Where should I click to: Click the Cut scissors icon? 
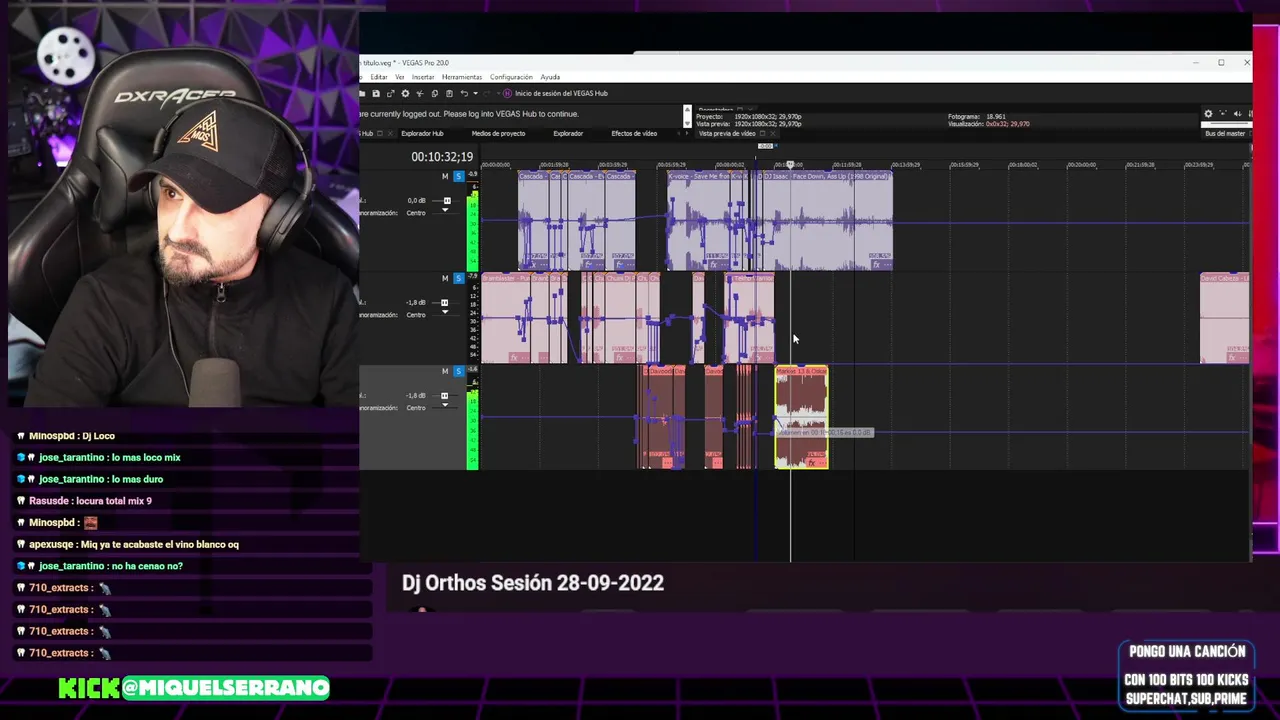click(x=420, y=93)
